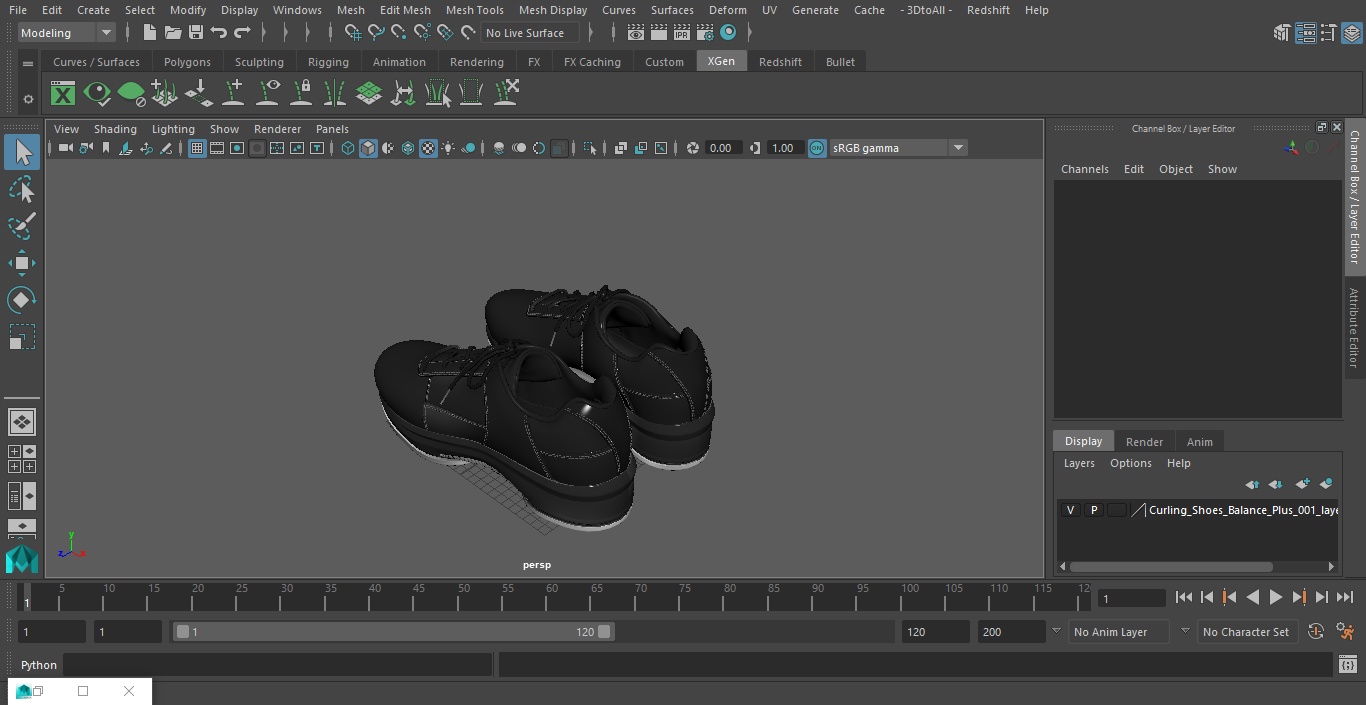This screenshot has width=1366, height=705.
Task: Activate the Move tool
Action: (22, 264)
